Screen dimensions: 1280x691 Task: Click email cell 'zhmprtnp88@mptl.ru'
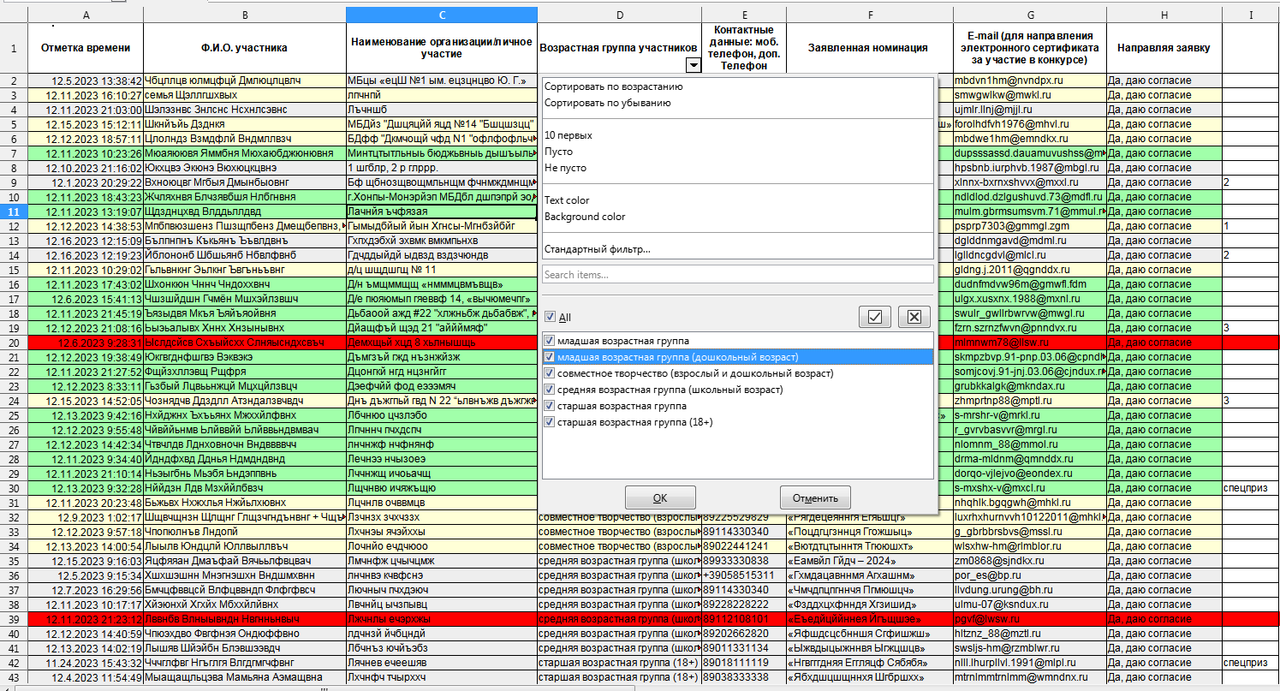click(x=1029, y=400)
